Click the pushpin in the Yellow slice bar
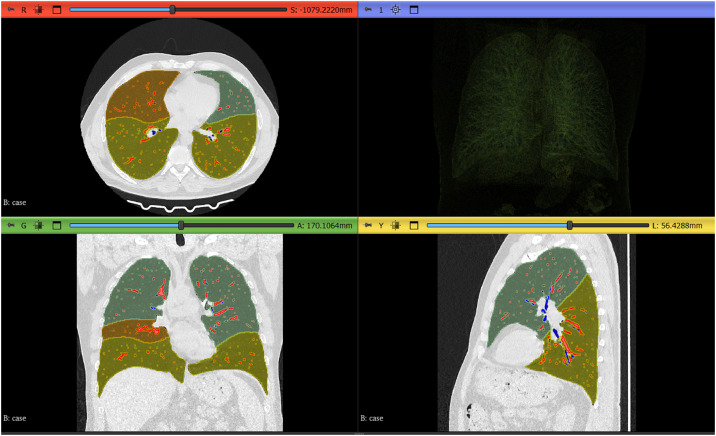The image size is (716, 436). [368, 225]
